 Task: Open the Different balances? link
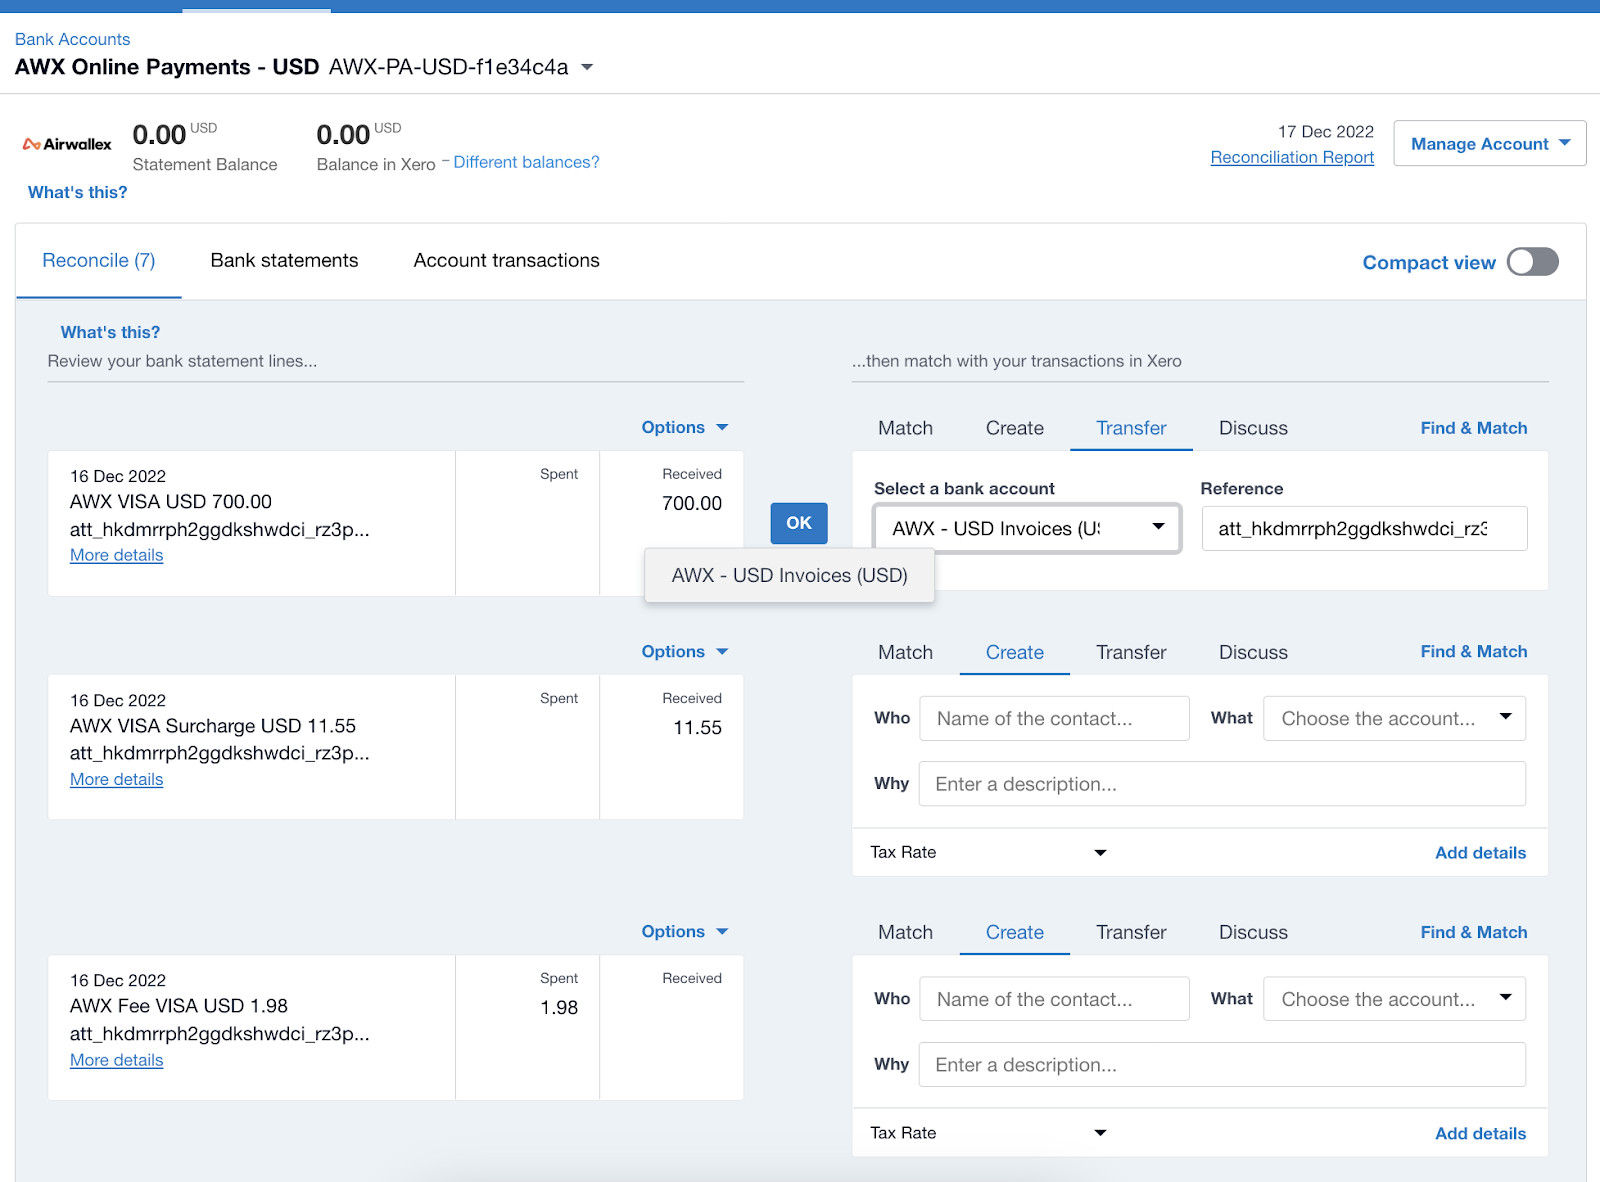(x=526, y=162)
